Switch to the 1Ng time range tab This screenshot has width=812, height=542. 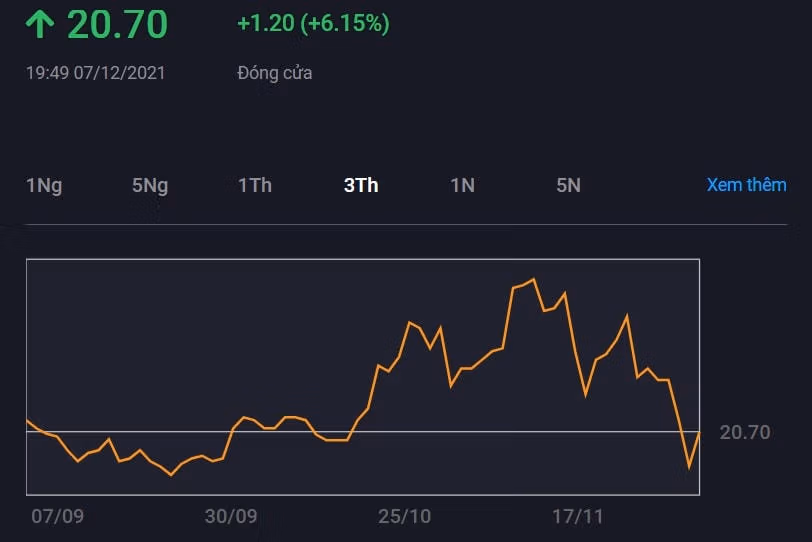click(x=44, y=185)
